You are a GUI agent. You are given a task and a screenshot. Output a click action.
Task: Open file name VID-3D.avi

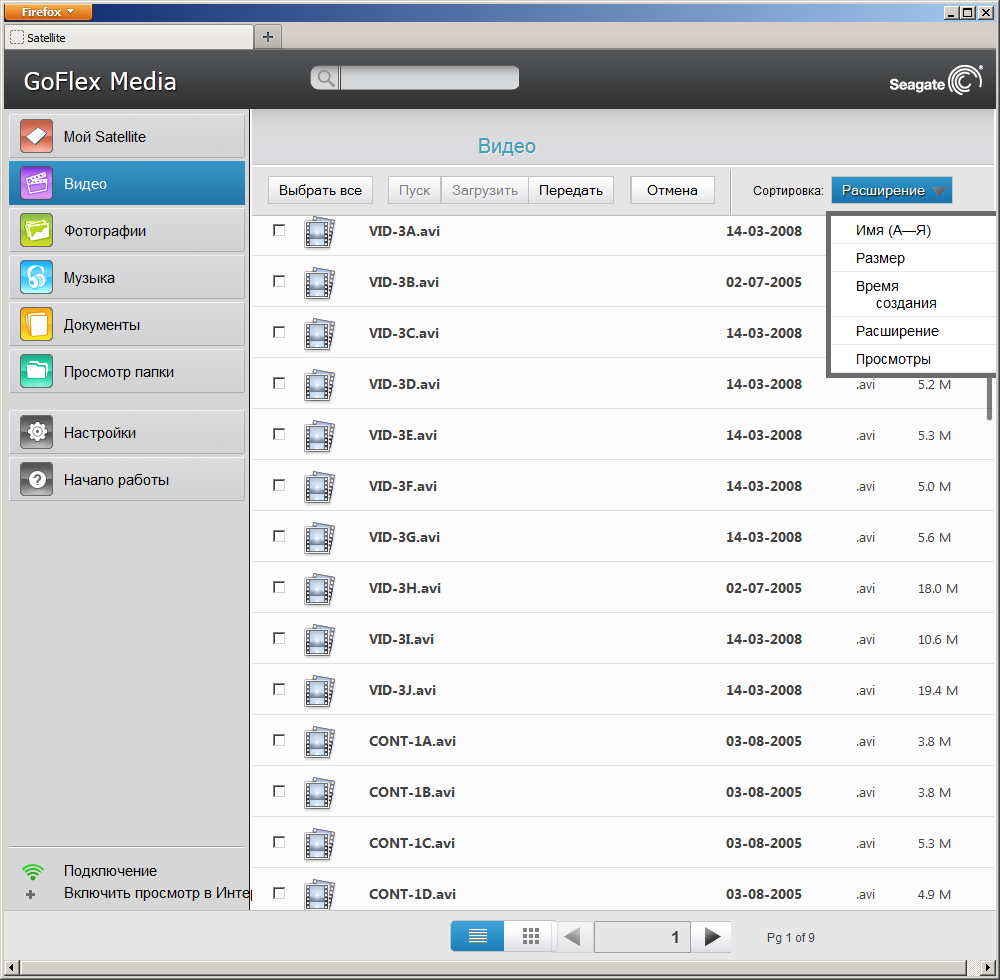pos(404,384)
